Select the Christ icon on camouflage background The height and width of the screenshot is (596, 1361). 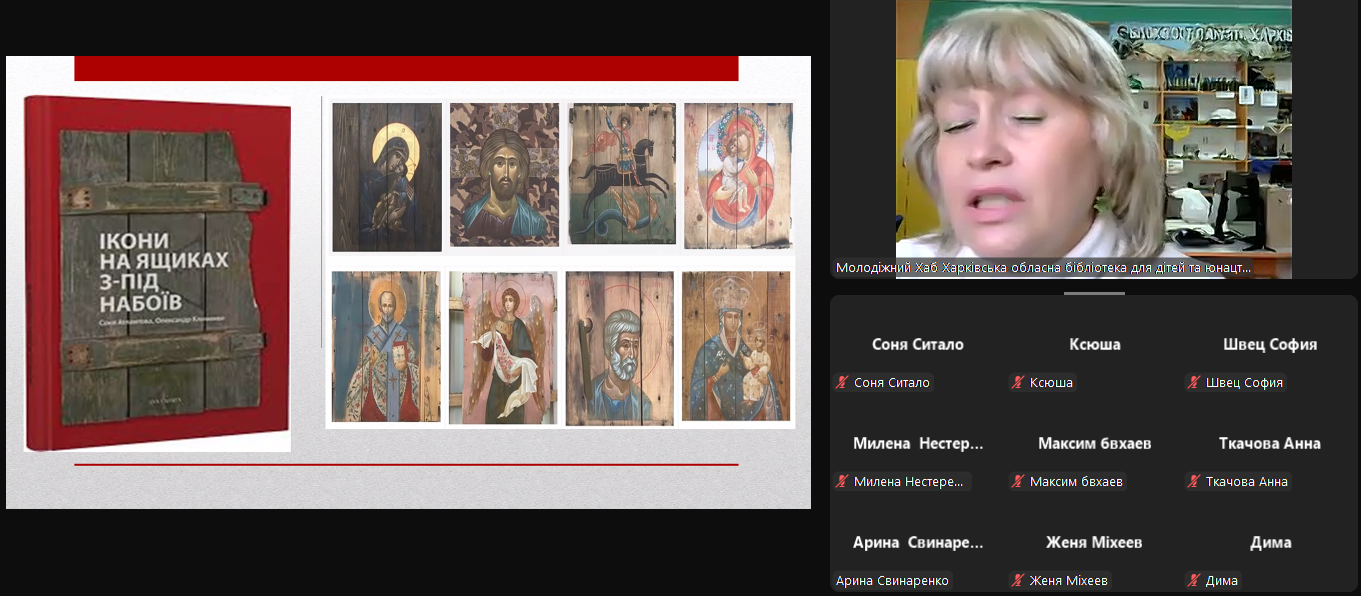pos(505,175)
